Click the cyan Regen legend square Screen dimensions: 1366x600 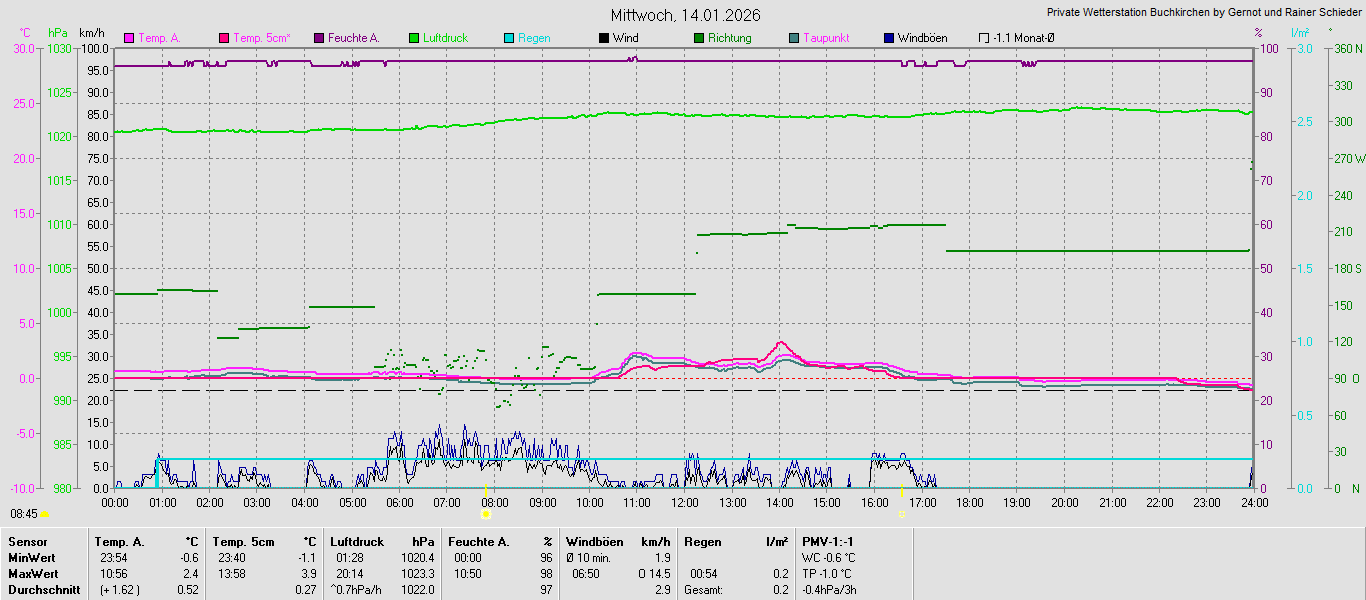508,38
